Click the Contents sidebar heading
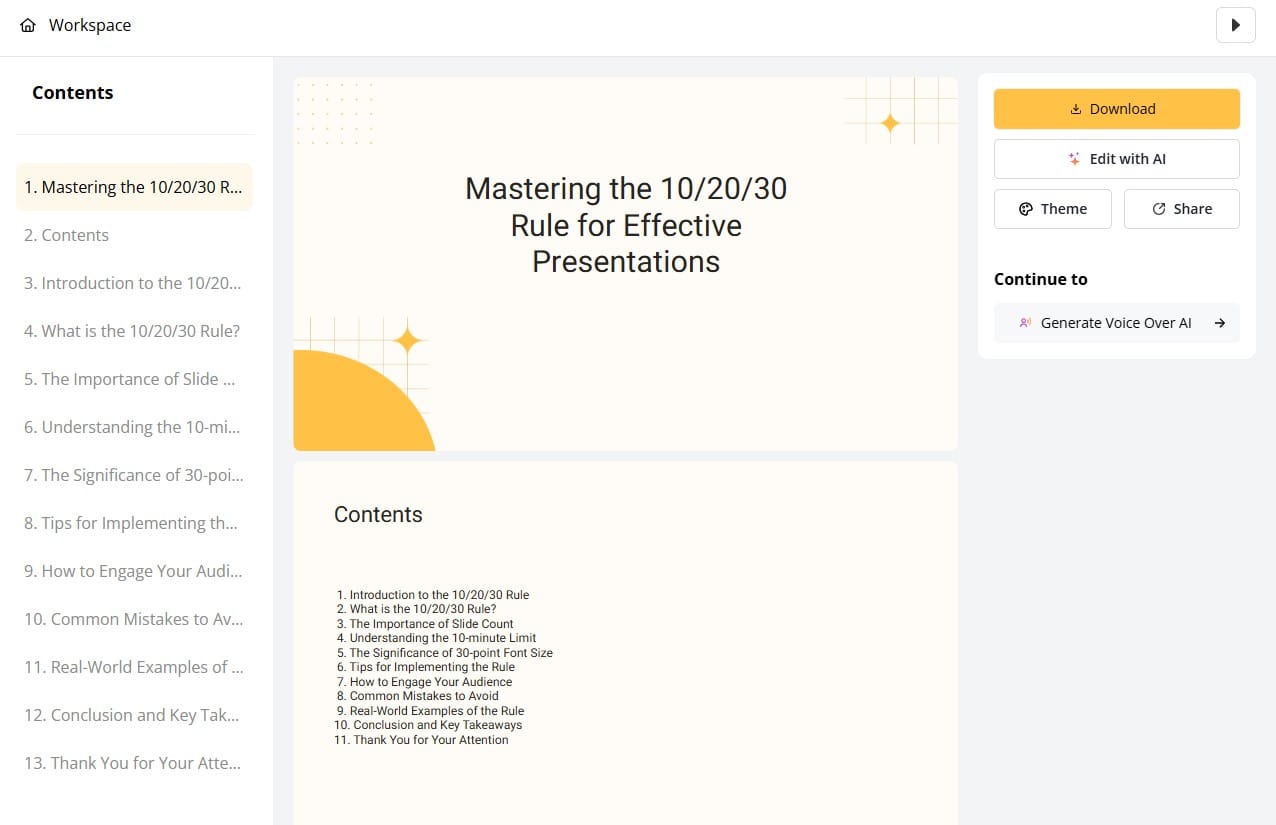This screenshot has height=825, width=1276. click(x=73, y=93)
